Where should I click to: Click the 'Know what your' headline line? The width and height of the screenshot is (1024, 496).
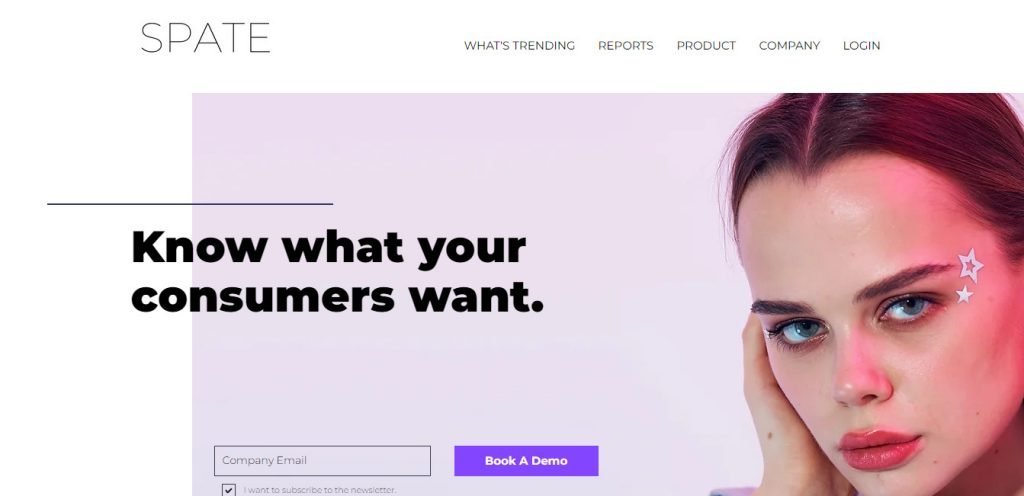coord(328,247)
